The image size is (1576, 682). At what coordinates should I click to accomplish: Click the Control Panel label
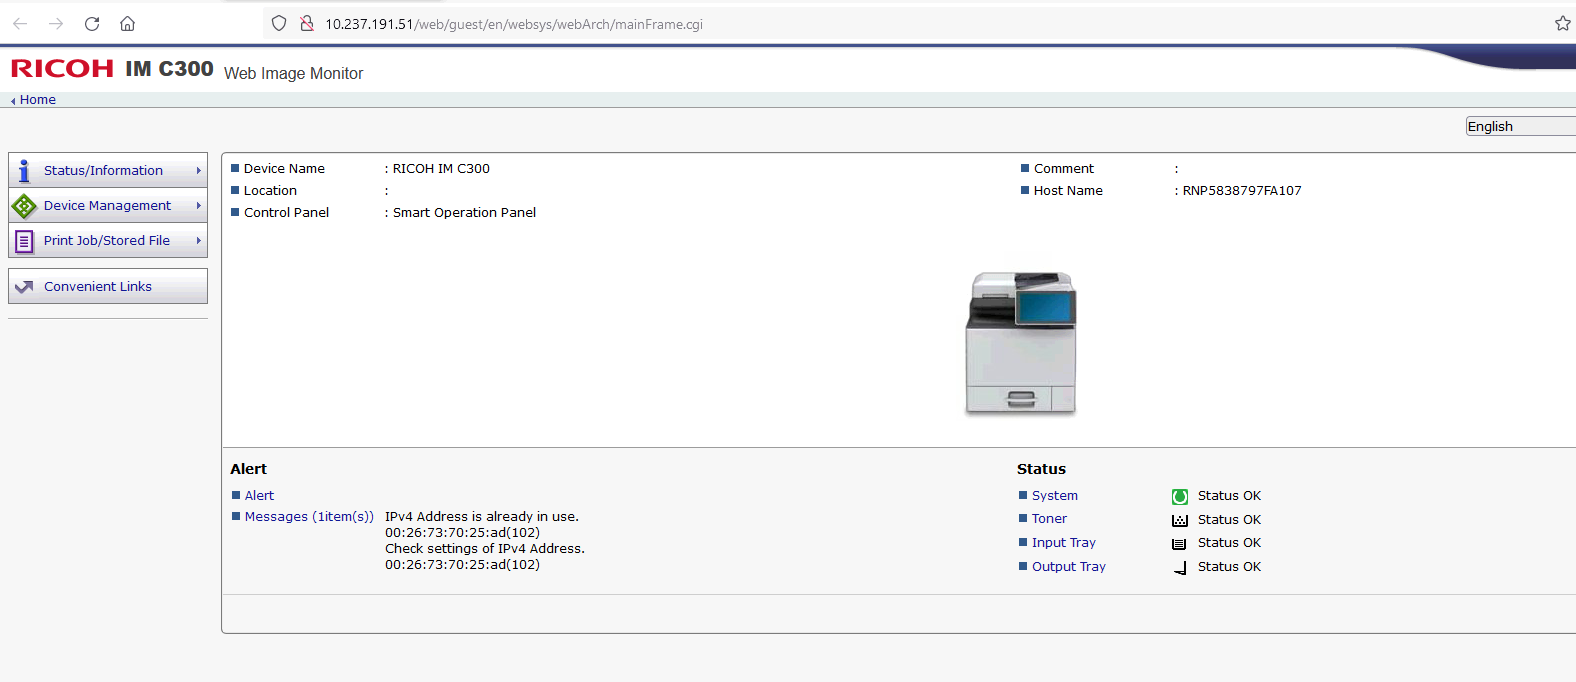click(x=286, y=213)
